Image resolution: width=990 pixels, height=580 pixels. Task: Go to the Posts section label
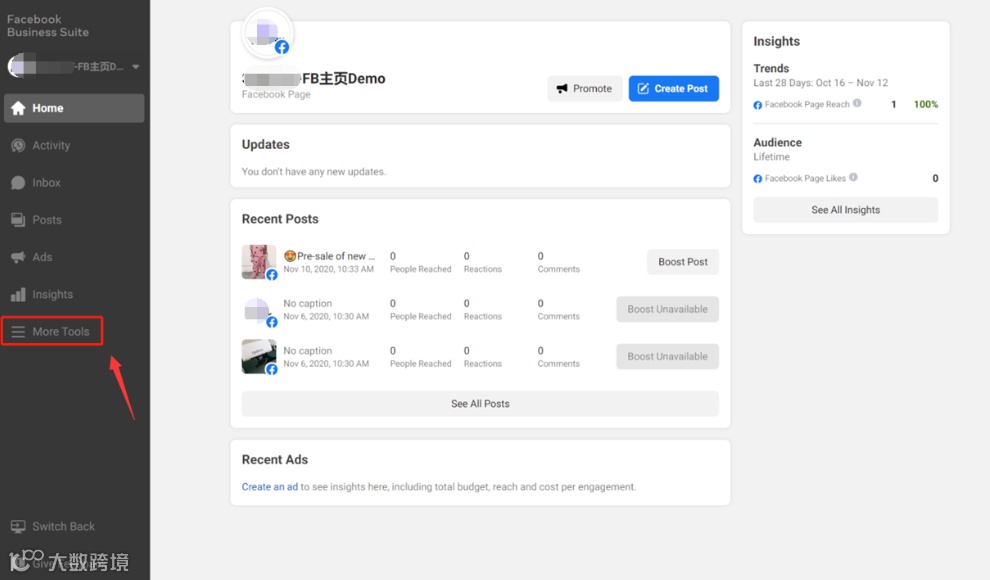(x=47, y=220)
